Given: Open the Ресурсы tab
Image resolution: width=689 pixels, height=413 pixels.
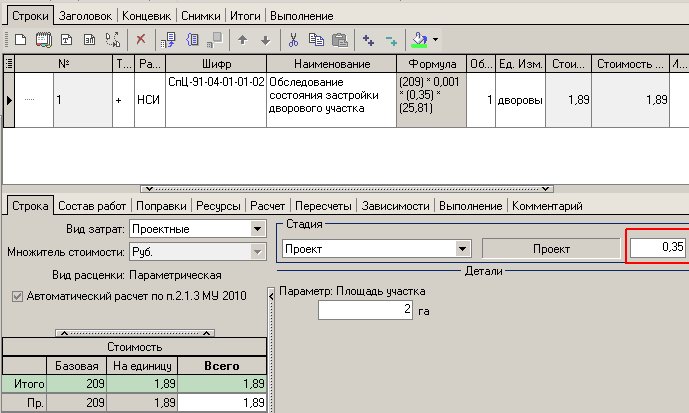Looking at the screenshot, I should pyautogui.click(x=218, y=206).
